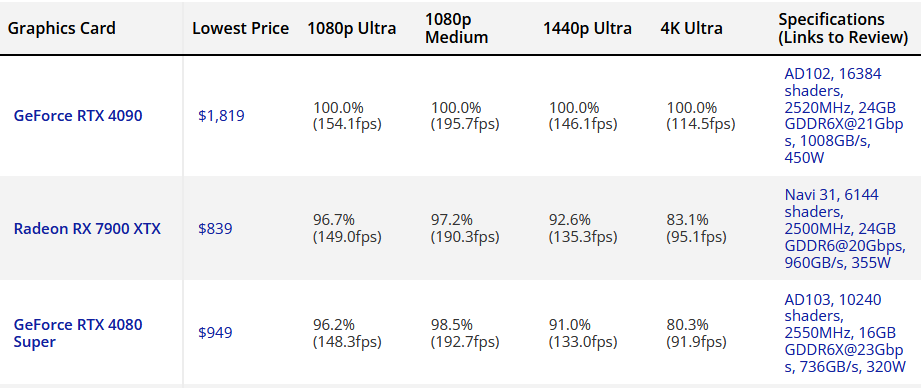Click the $839 price link
The height and width of the screenshot is (388, 921).
click(215, 228)
